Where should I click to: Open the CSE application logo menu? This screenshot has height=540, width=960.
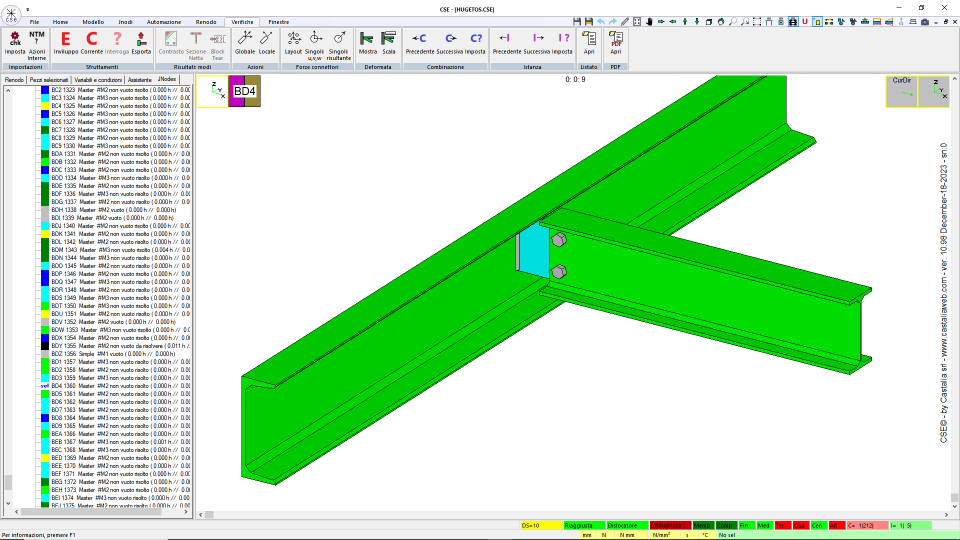11,14
